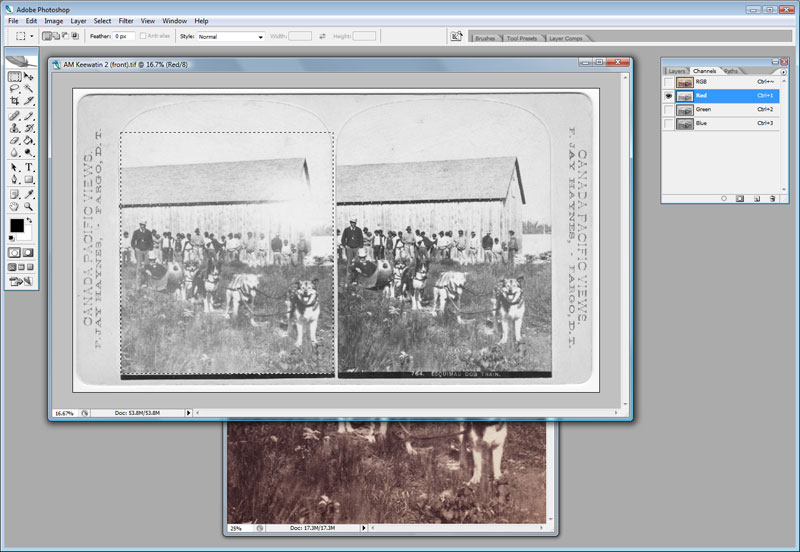Enable visibility for the Blue channel
This screenshot has height=552, width=800.
(x=668, y=123)
